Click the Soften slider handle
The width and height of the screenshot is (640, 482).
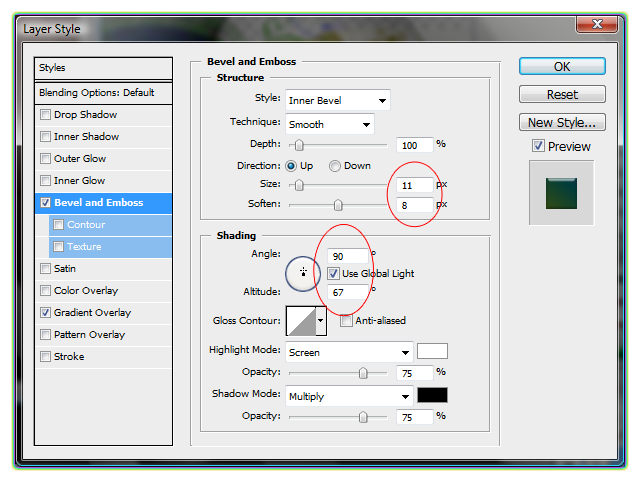point(338,205)
